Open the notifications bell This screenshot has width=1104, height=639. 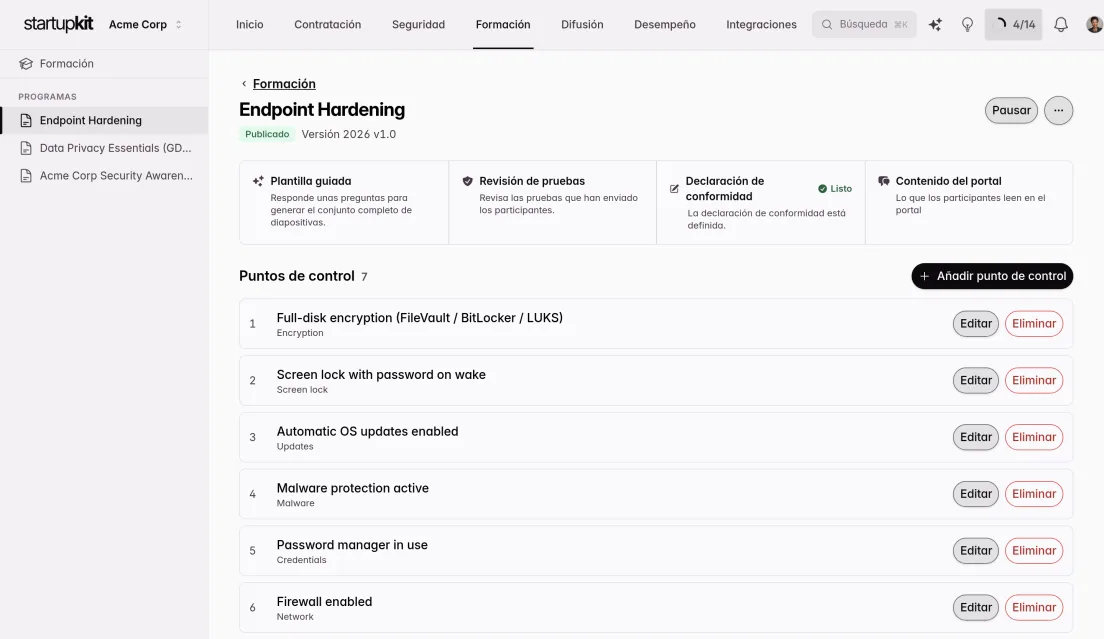click(x=1060, y=25)
